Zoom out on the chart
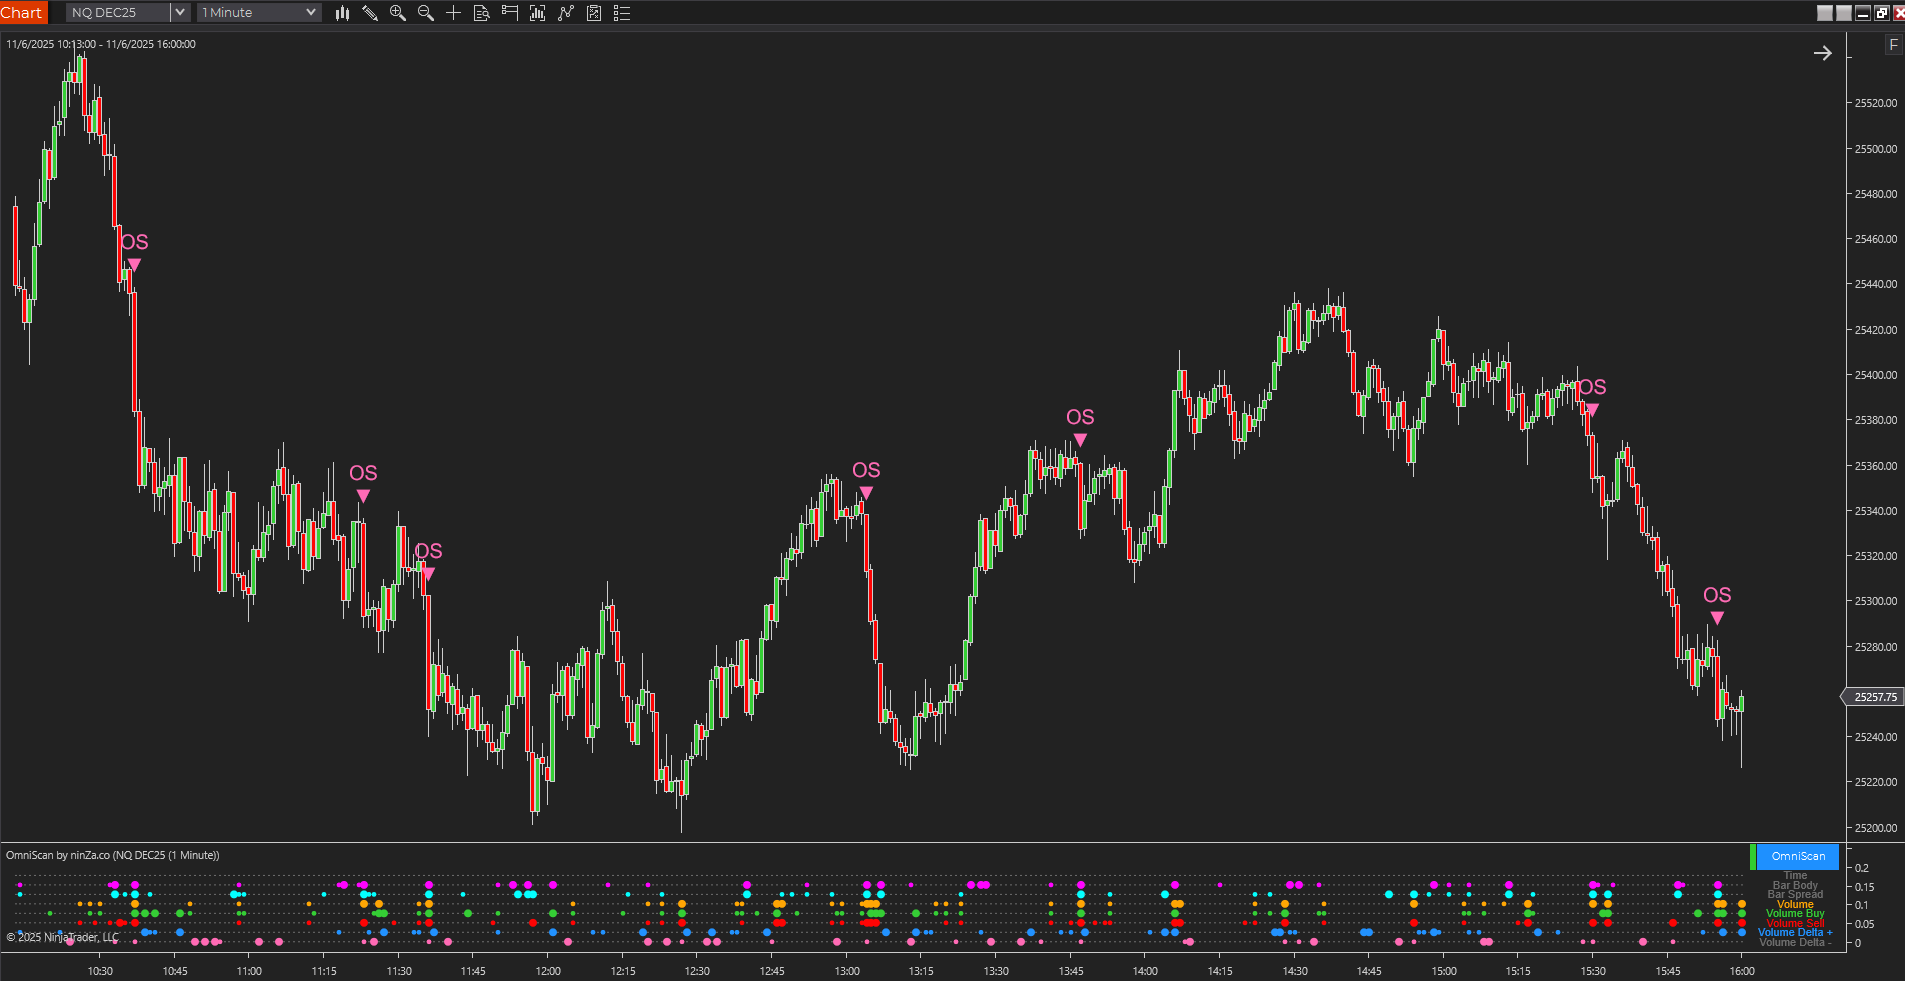 (424, 13)
